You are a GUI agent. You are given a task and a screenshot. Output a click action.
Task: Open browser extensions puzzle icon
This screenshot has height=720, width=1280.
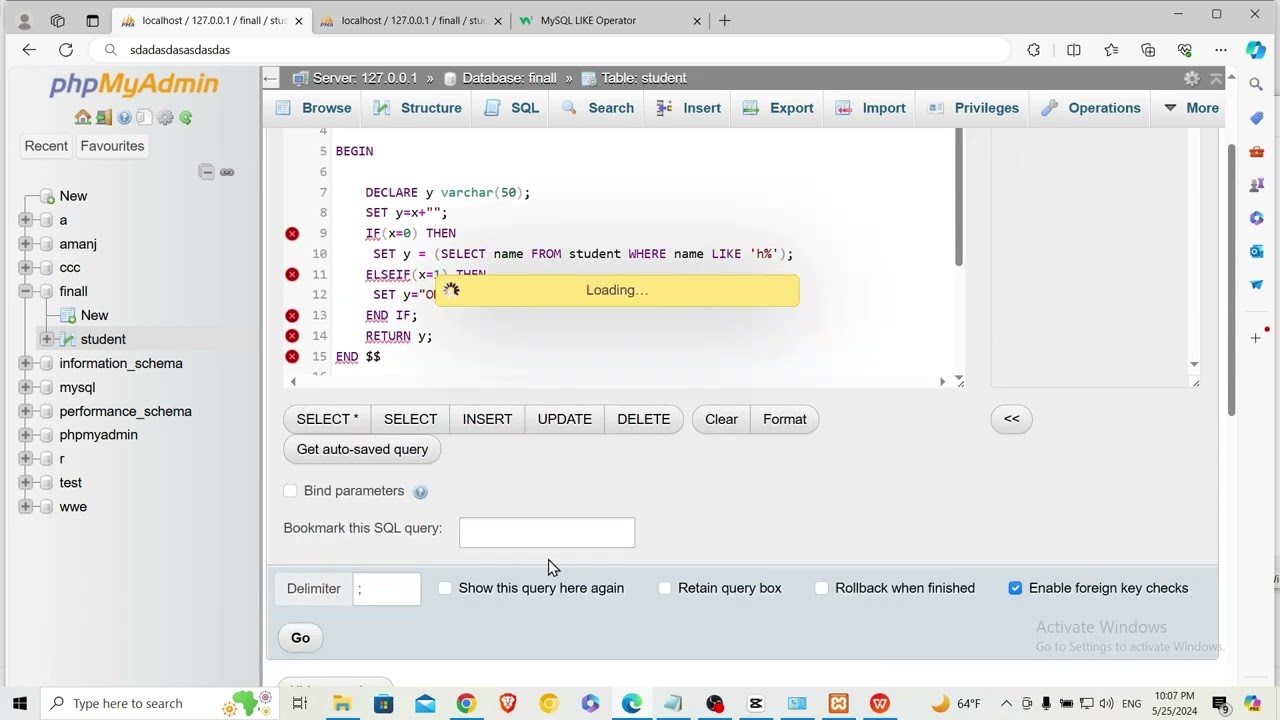pyautogui.click(x=1034, y=50)
